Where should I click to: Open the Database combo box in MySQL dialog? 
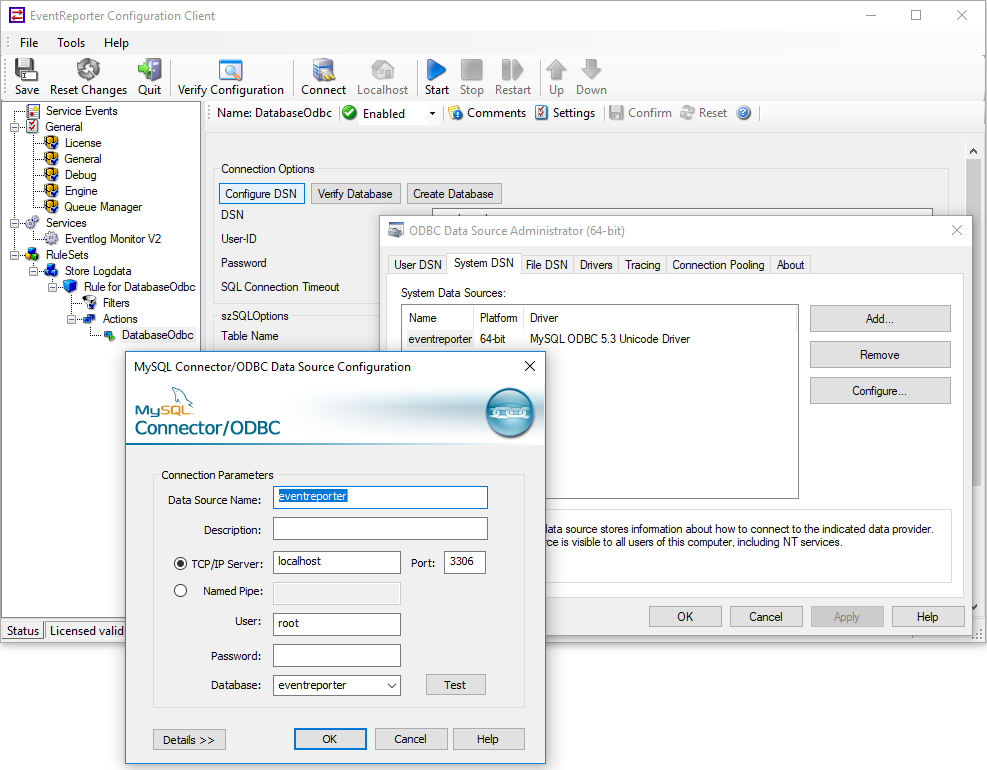[x=392, y=685]
